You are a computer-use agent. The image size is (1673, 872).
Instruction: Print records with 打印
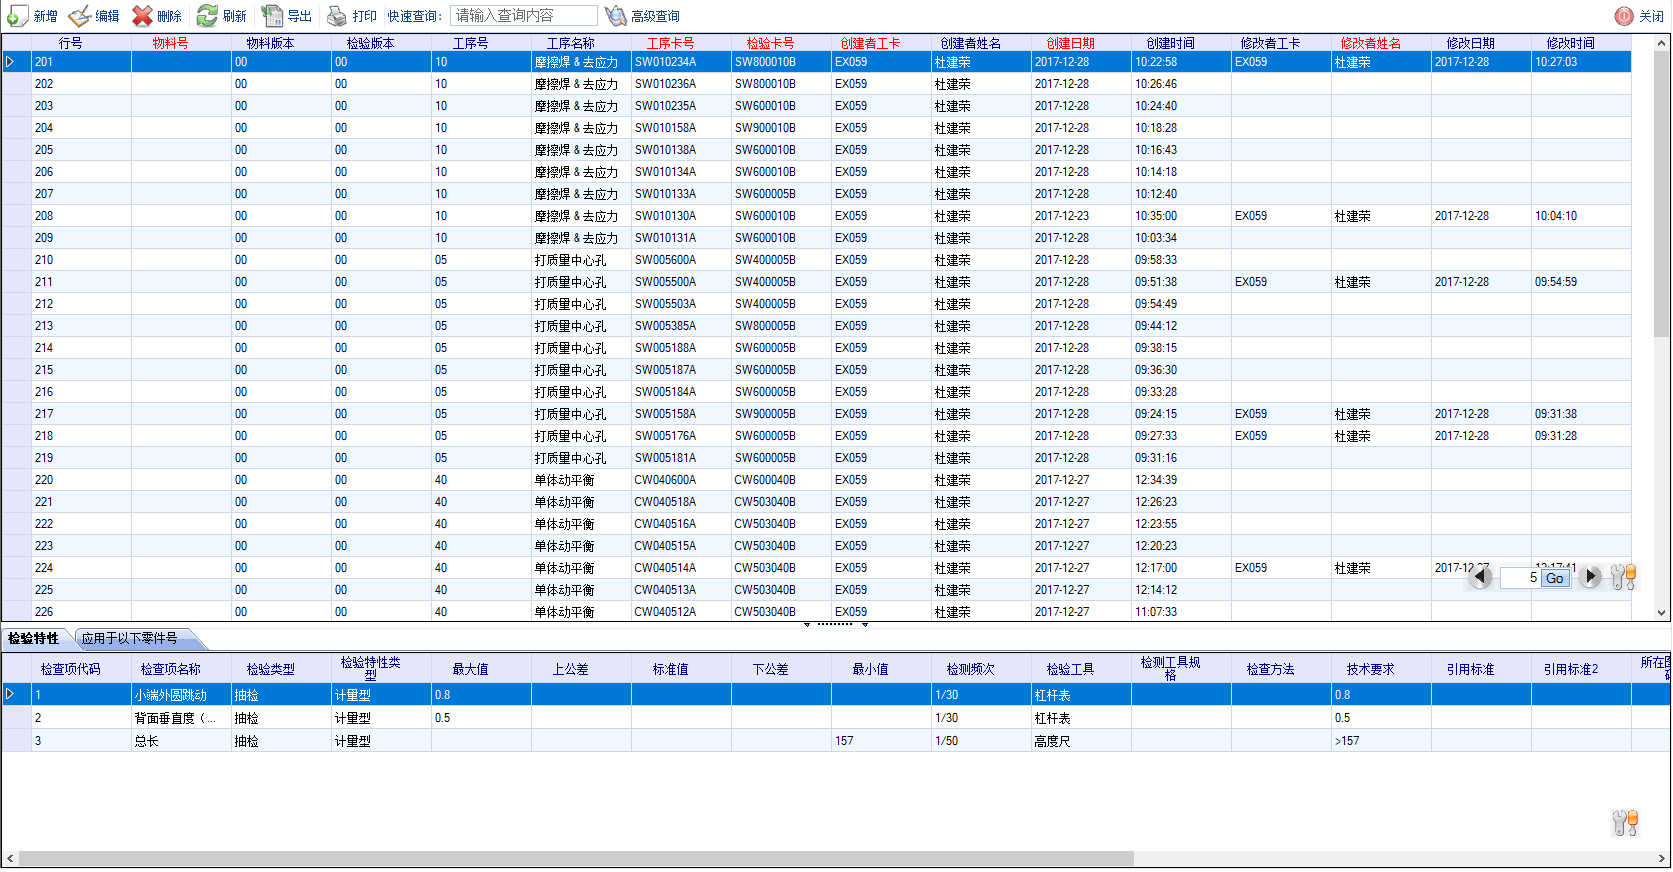pyautogui.click(x=352, y=16)
